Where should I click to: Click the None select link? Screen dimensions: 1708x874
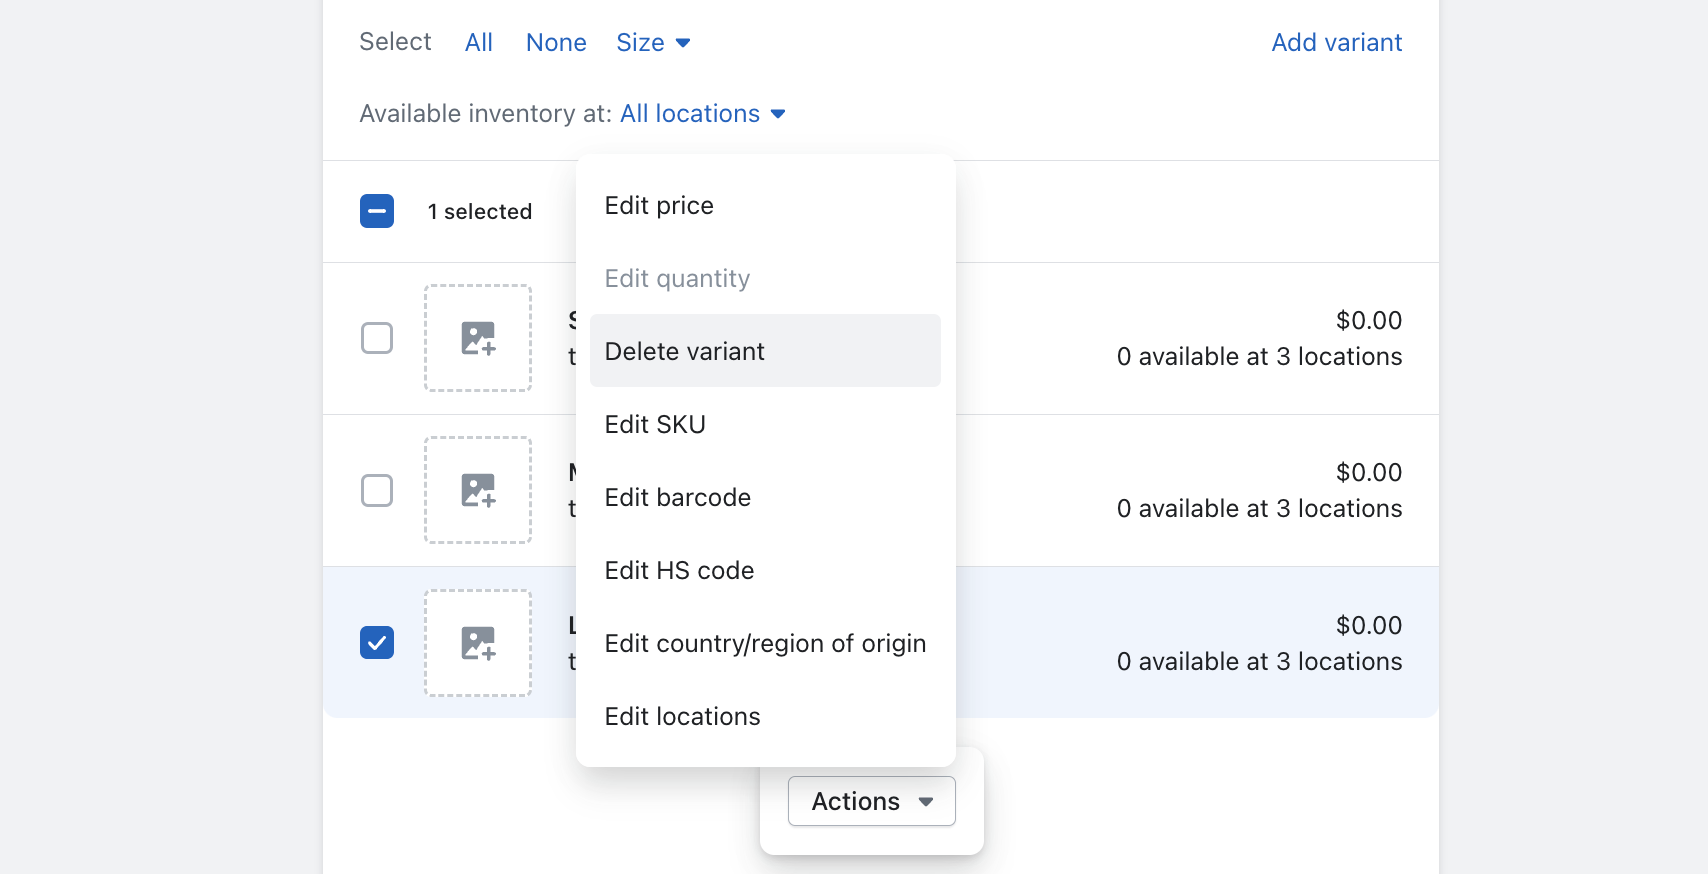pos(556,43)
